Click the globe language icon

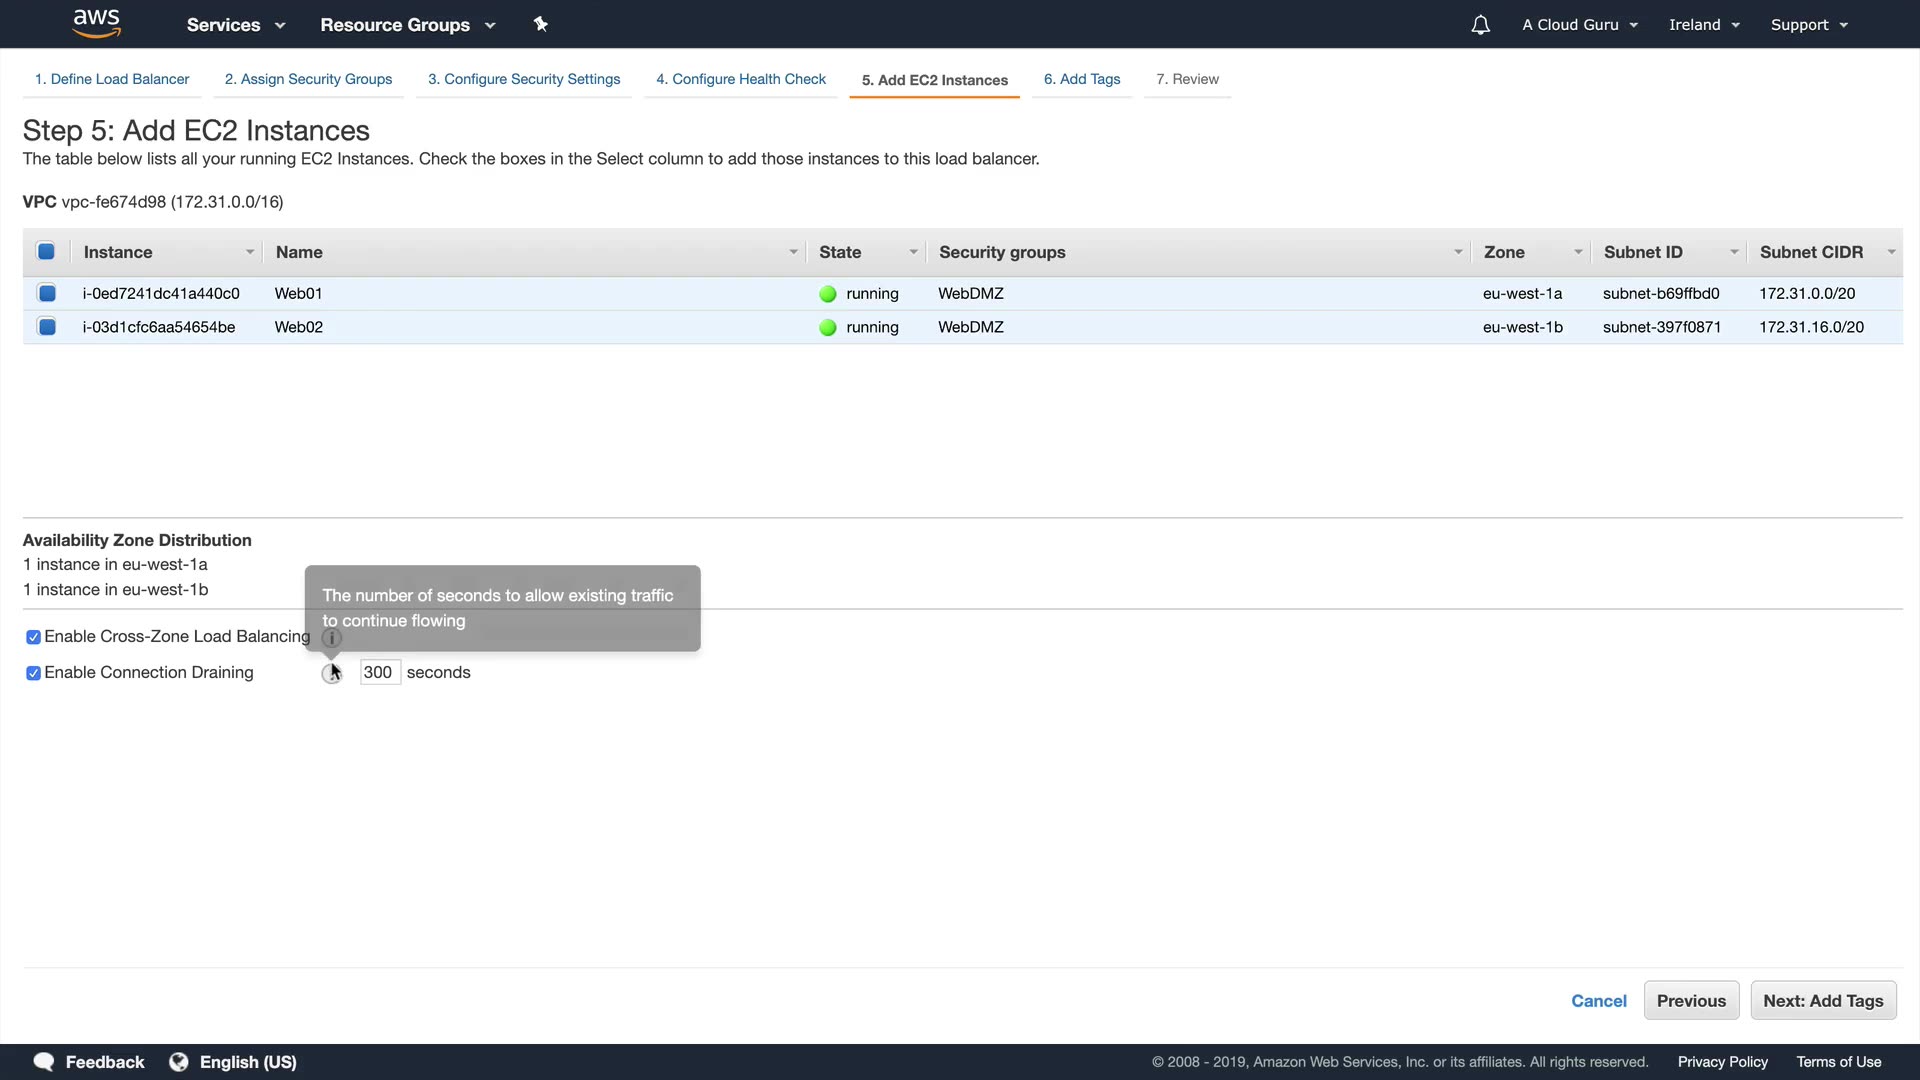(179, 1062)
